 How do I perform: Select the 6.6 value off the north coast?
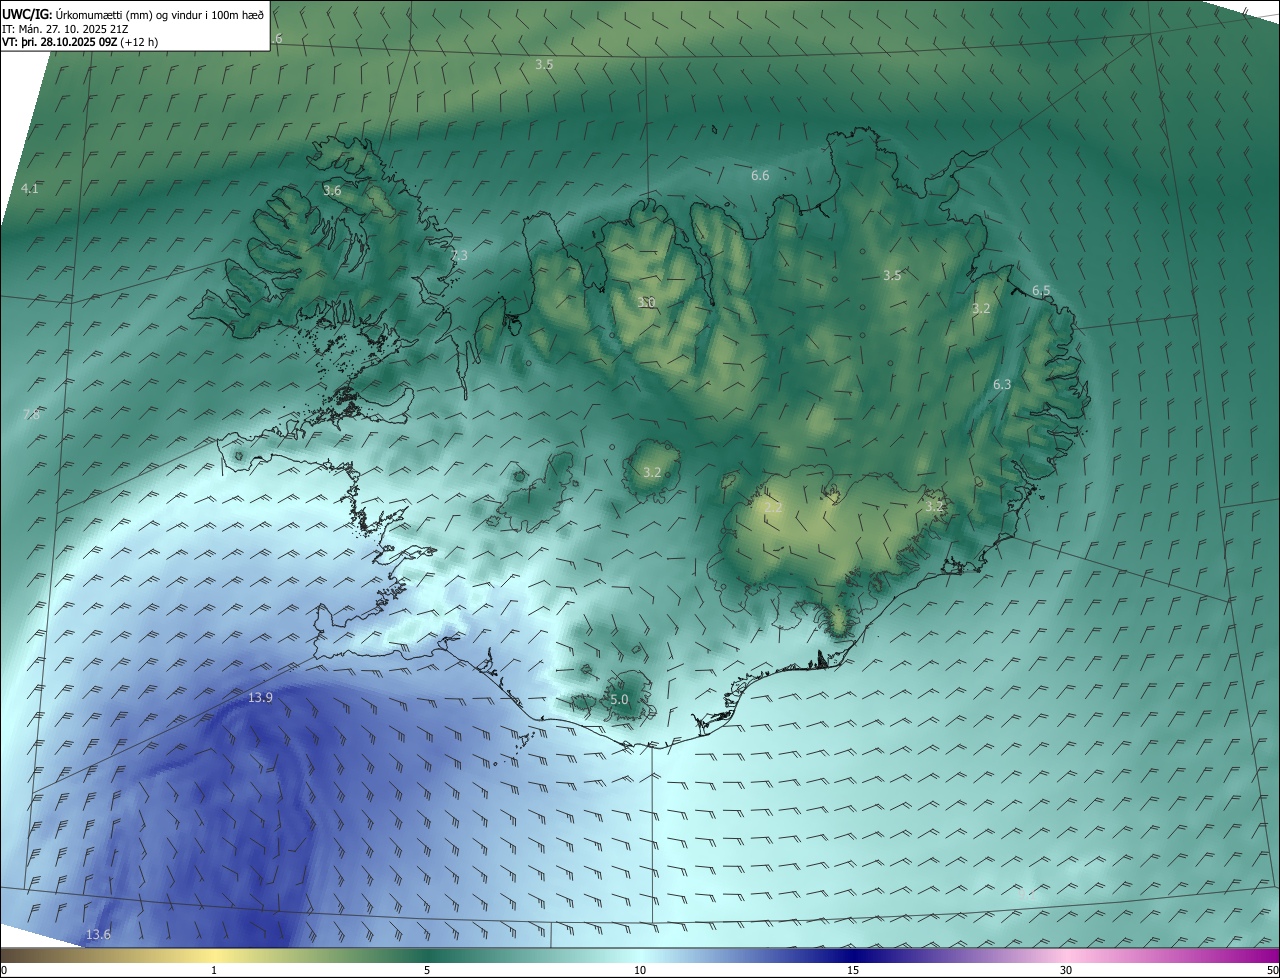click(x=760, y=176)
